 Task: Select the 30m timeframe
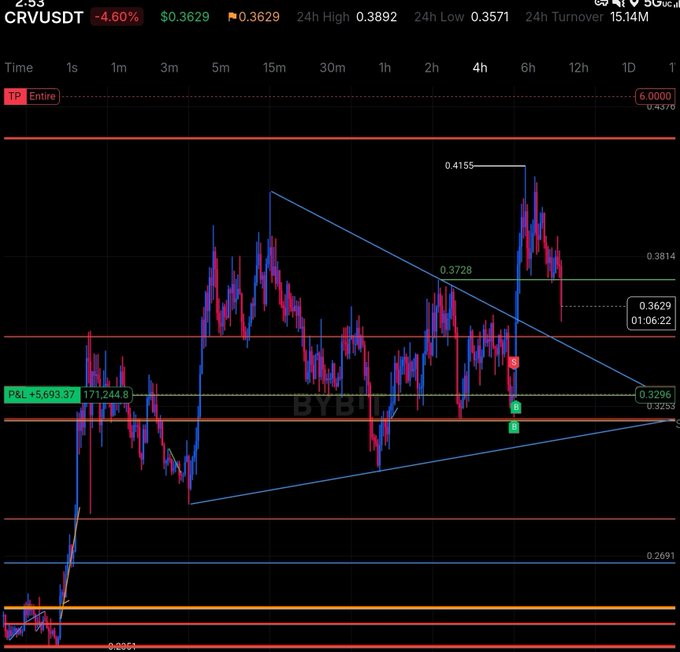332,68
